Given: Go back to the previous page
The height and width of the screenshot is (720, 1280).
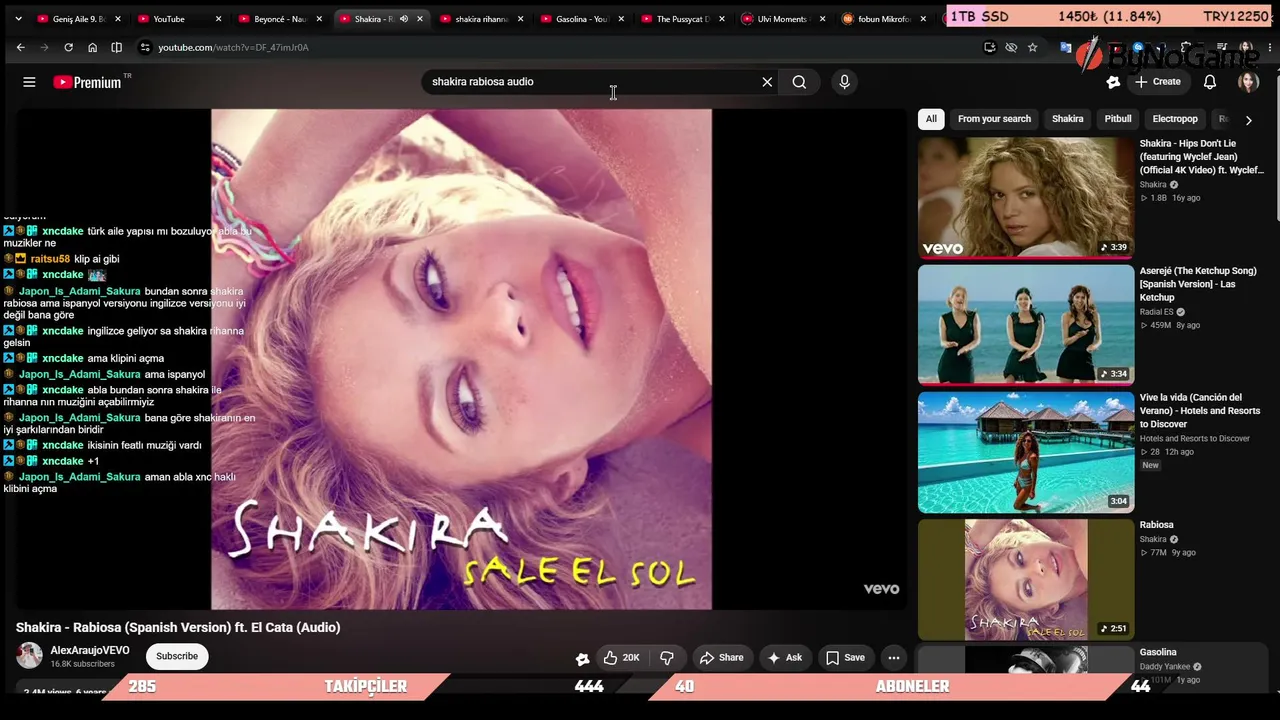Looking at the screenshot, I should (20, 47).
